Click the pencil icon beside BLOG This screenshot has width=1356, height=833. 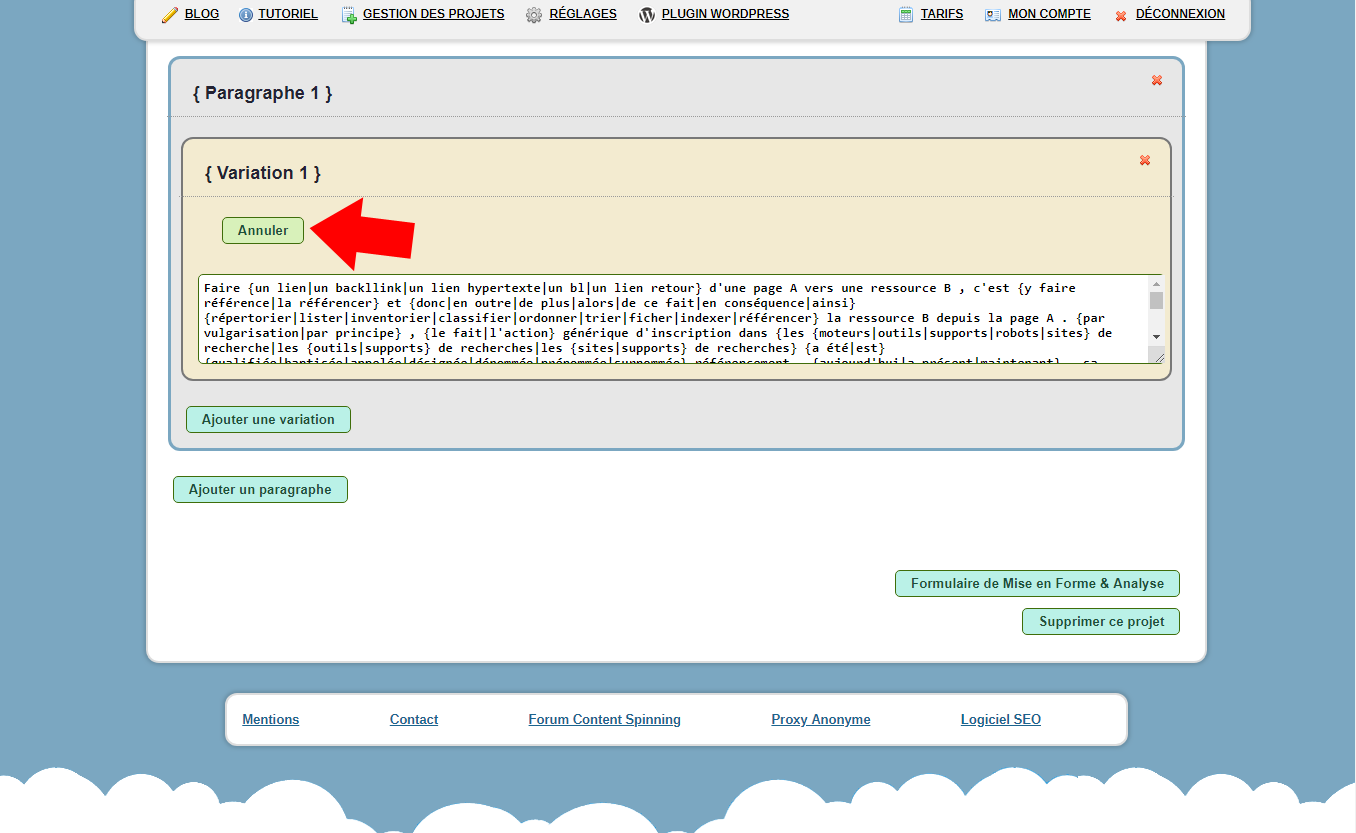coord(170,15)
